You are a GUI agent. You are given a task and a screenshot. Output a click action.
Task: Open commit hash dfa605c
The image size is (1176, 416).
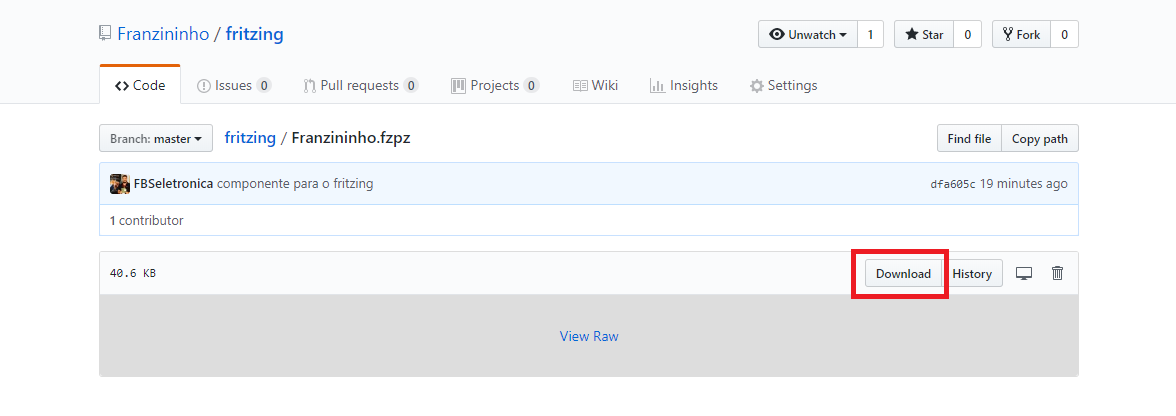pos(952,184)
